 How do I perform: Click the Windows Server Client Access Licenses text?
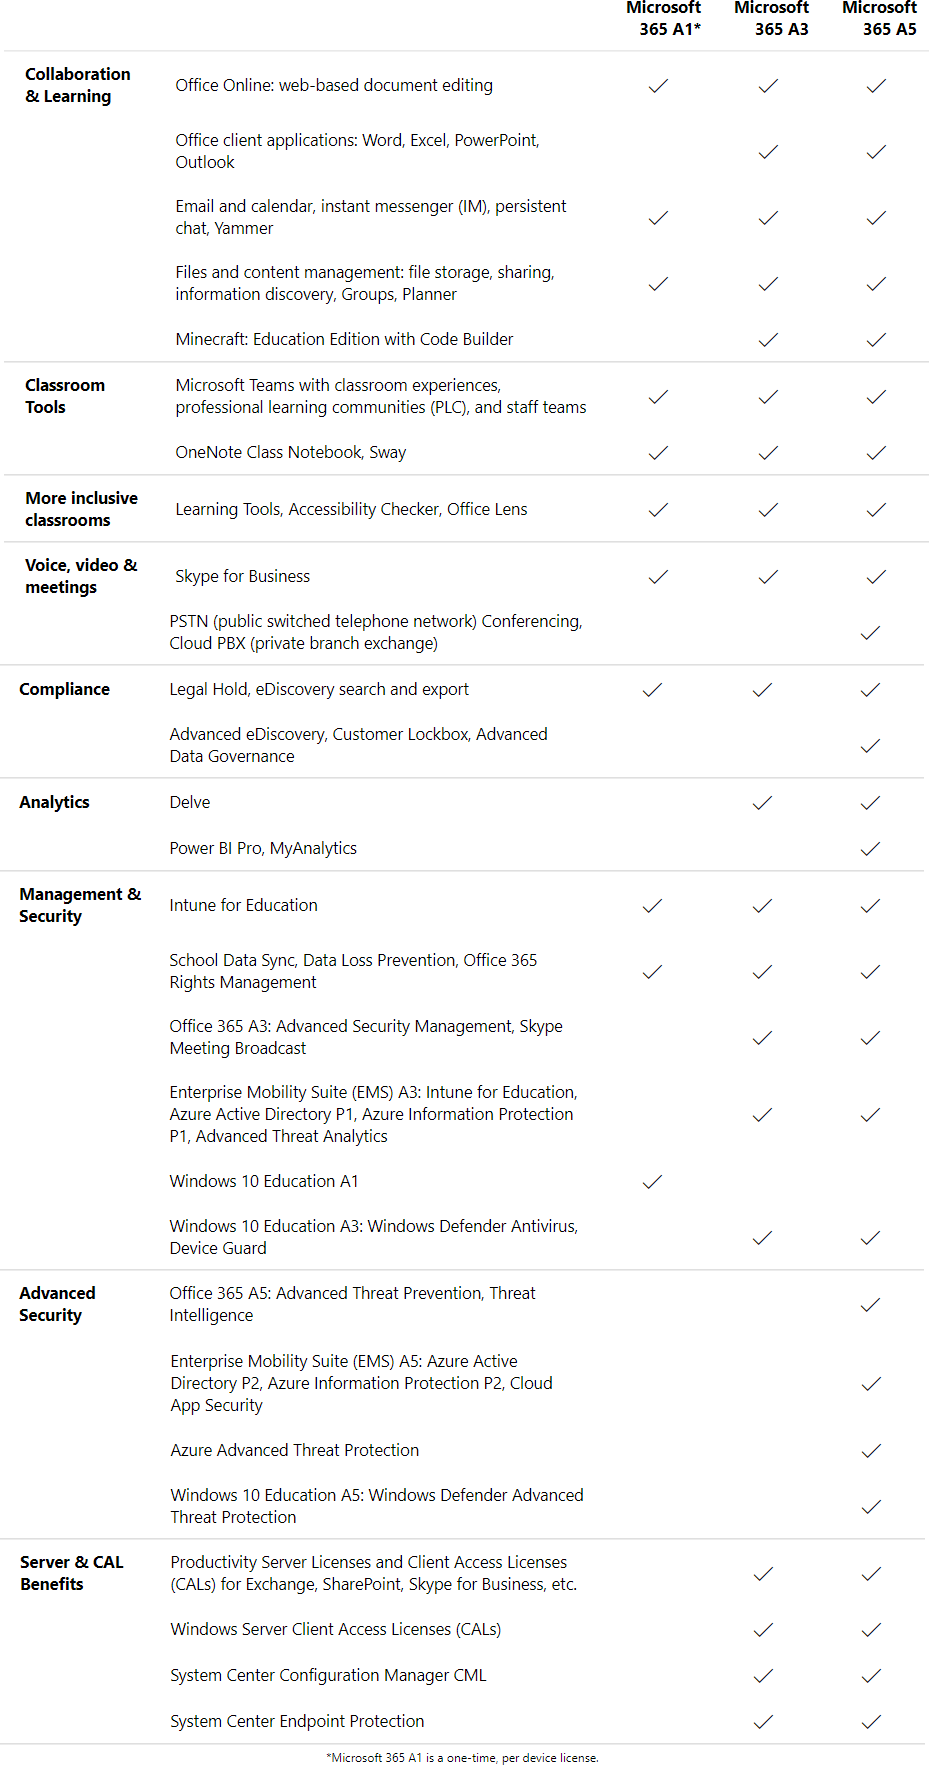335,1629
